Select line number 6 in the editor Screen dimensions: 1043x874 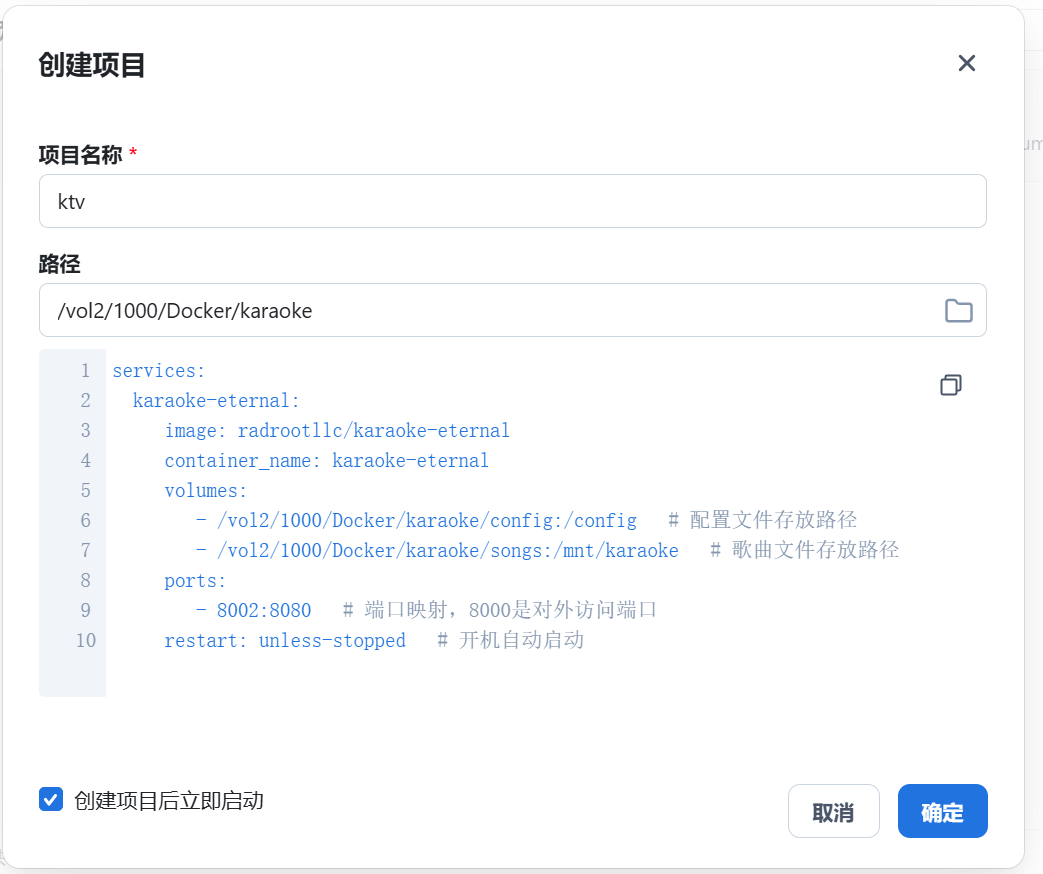coord(85,520)
